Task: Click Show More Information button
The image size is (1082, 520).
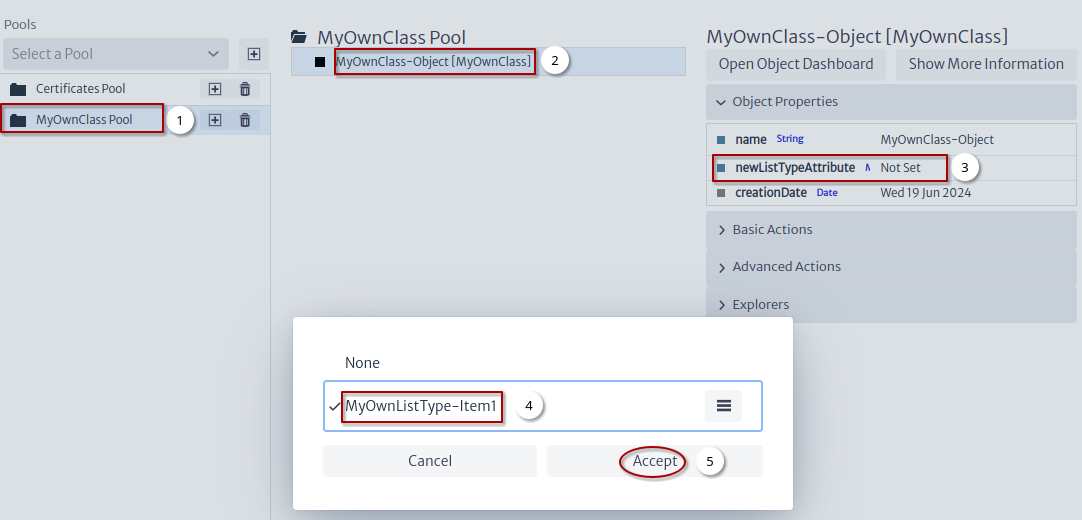Action: 986,64
